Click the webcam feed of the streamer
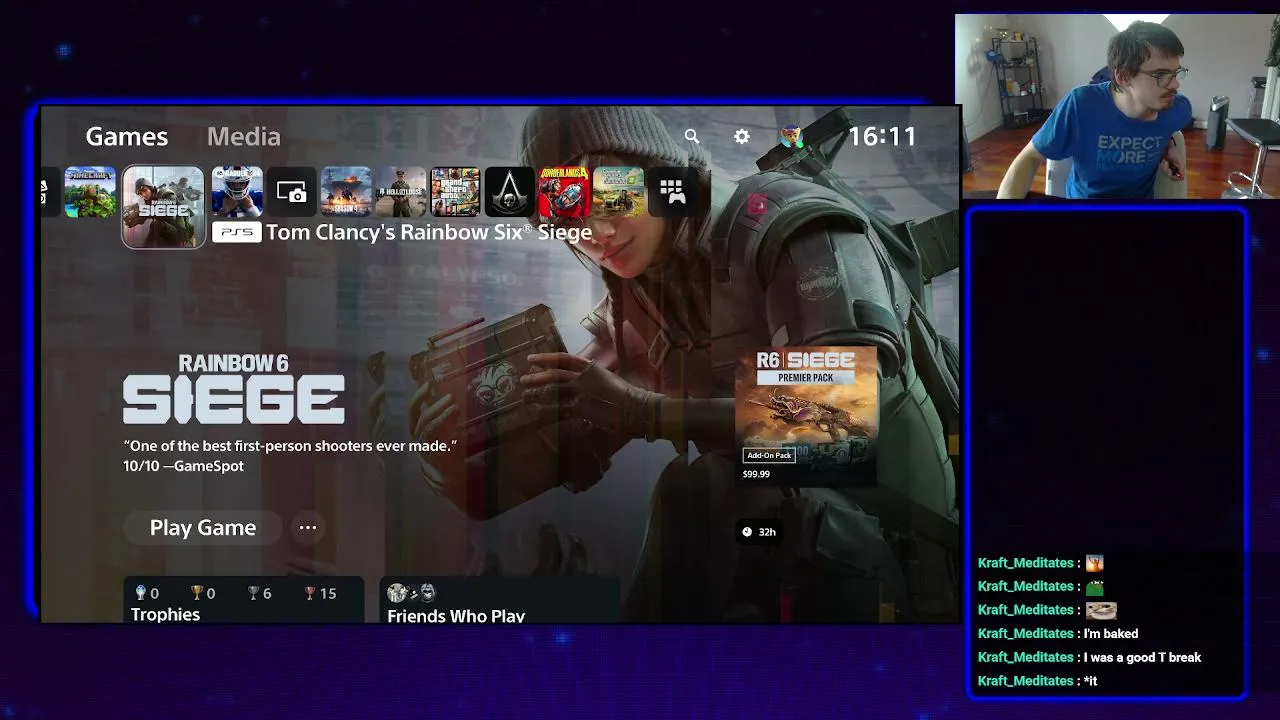 click(x=1117, y=106)
